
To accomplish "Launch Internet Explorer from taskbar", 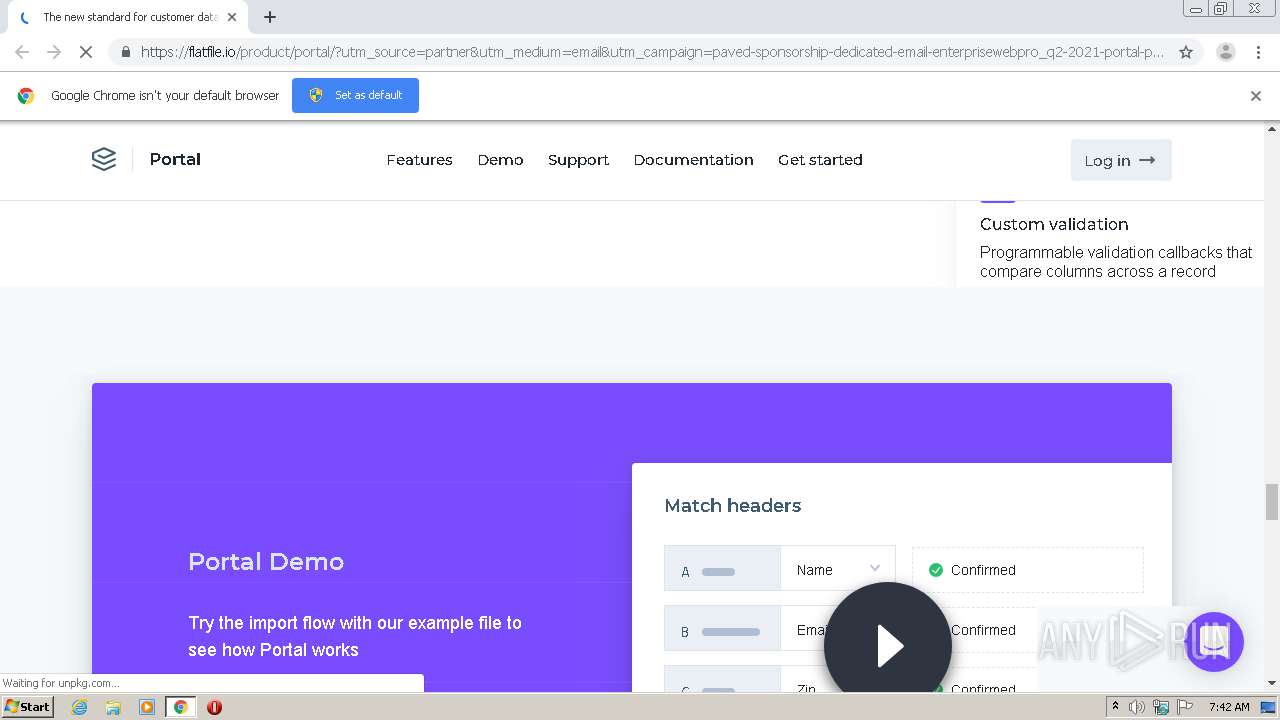I will coord(80,707).
